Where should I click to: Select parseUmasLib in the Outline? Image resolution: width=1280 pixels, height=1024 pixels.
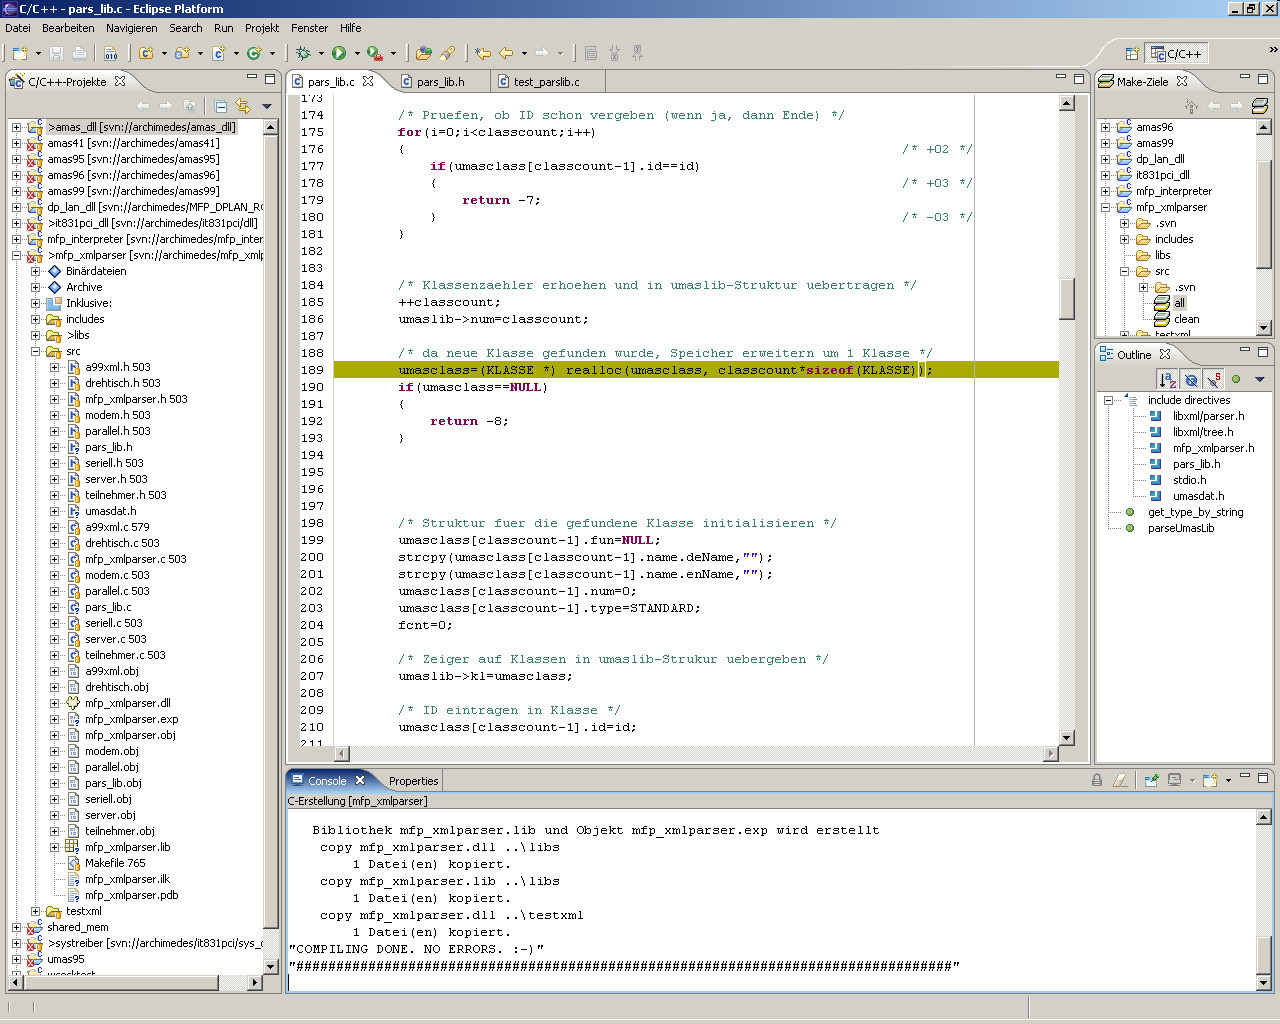click(x=1180, y=528)
